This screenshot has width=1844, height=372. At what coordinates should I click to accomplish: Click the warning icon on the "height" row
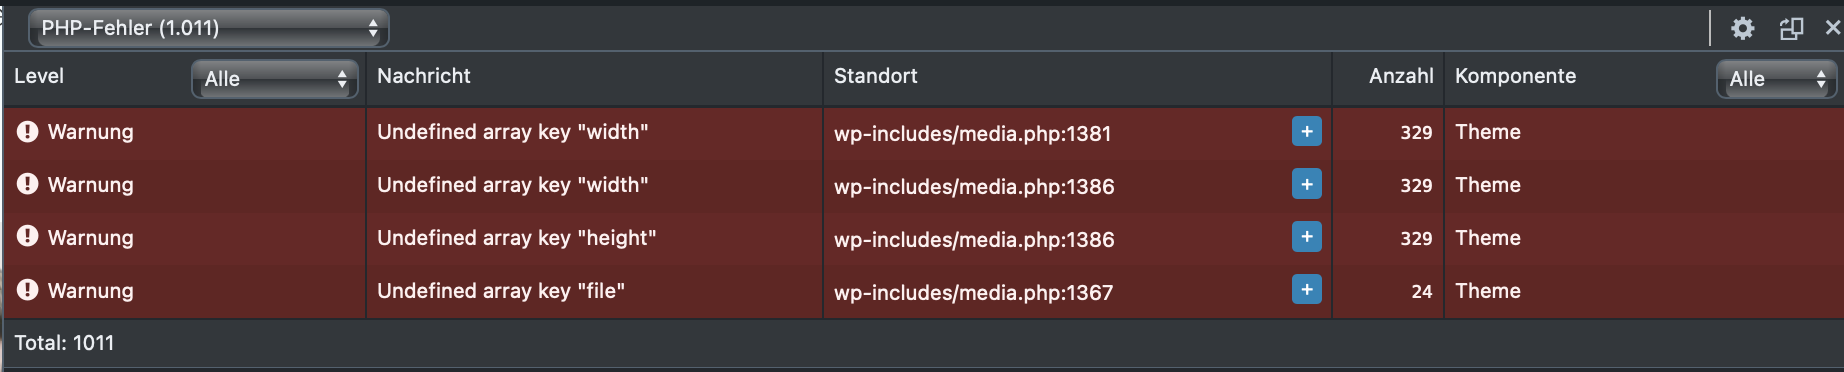click(x=28, y=237)
